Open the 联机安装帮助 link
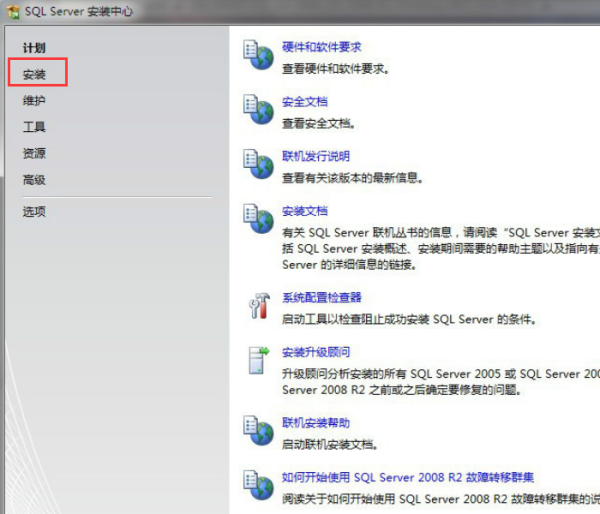This screenshot has height=514, width=600. click(x=316, y=423)
